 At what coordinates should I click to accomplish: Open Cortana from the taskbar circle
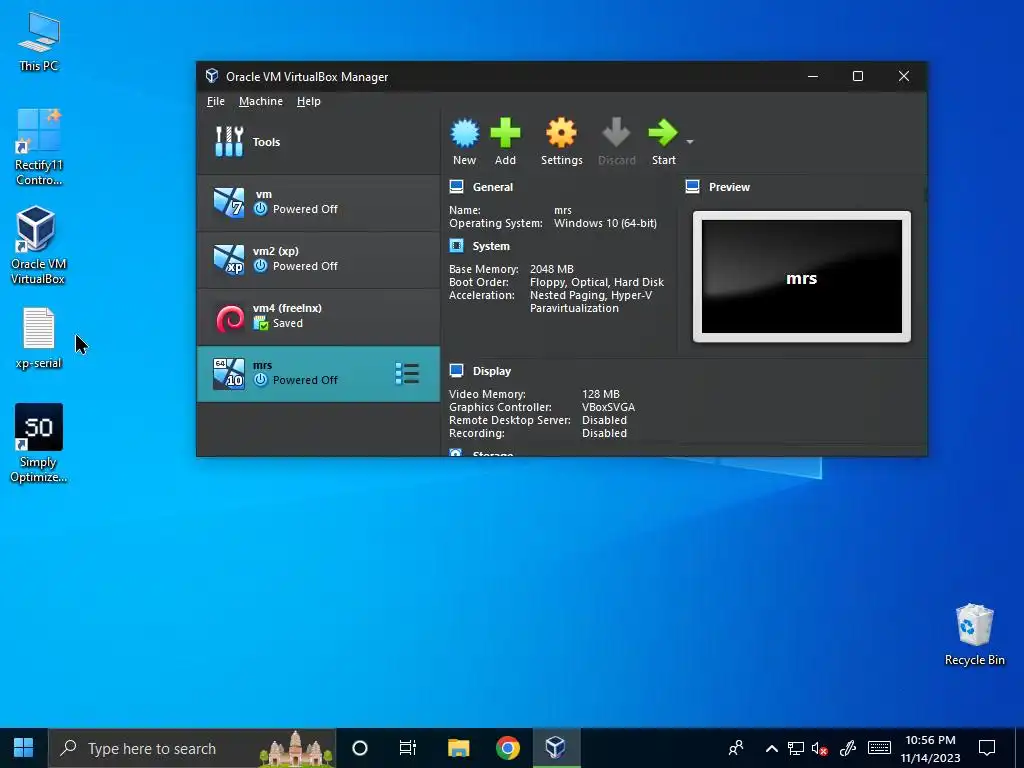tap(360, 748)
